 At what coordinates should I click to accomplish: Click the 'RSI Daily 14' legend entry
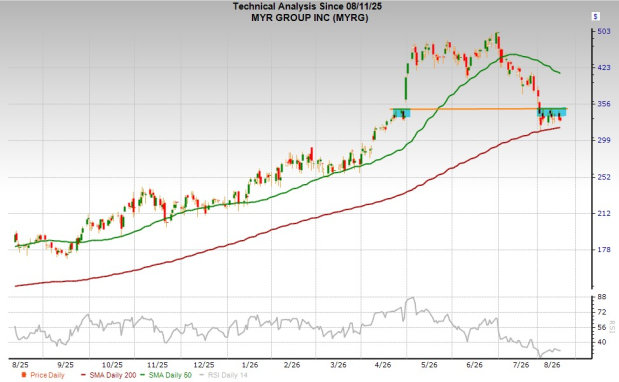[x=224, y=375]
